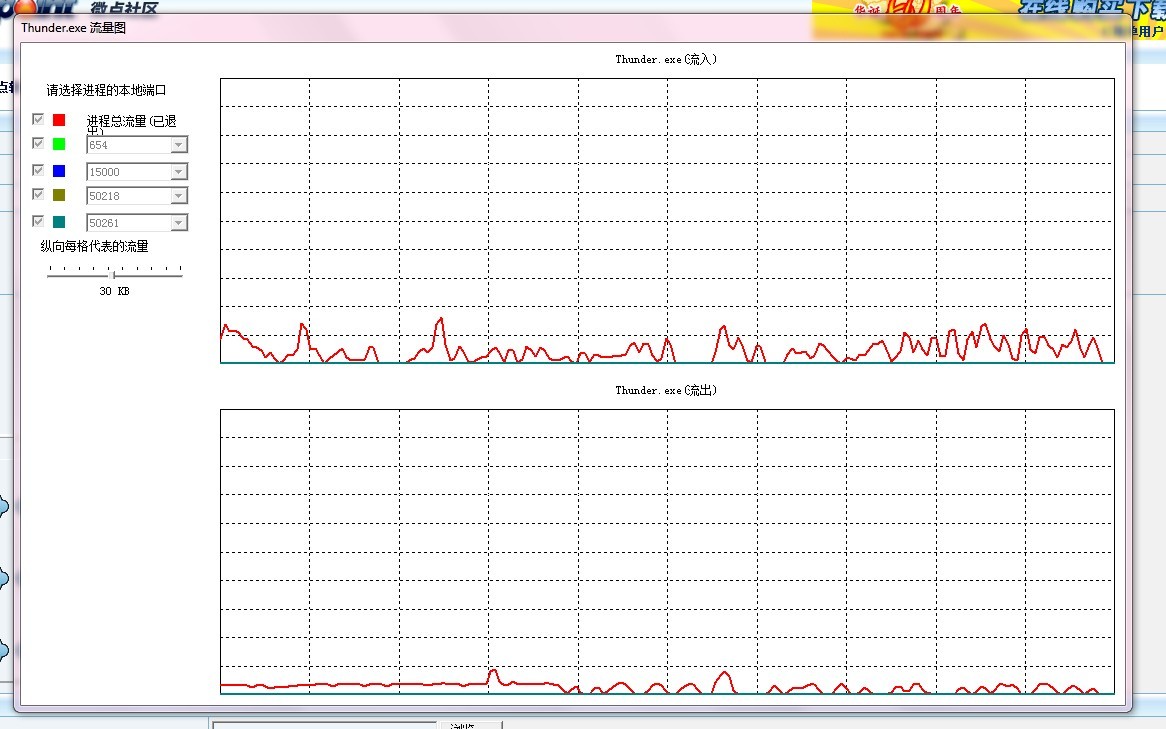The height and width of the screenshot is (729, 1166).
Task: Open the port 50218 dropdown
Action: [x=178, y=196]
